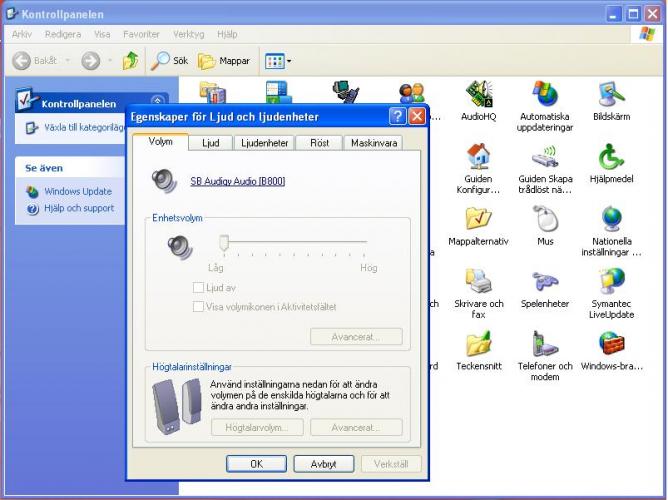Open the Bildskärm display icon
668x500 pixels.
611,96
